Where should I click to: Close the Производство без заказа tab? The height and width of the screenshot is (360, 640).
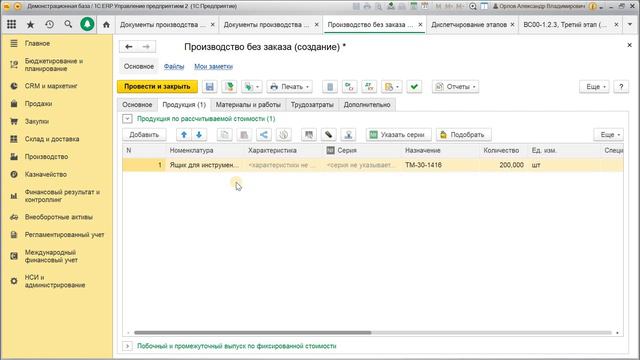coord(420,24)
